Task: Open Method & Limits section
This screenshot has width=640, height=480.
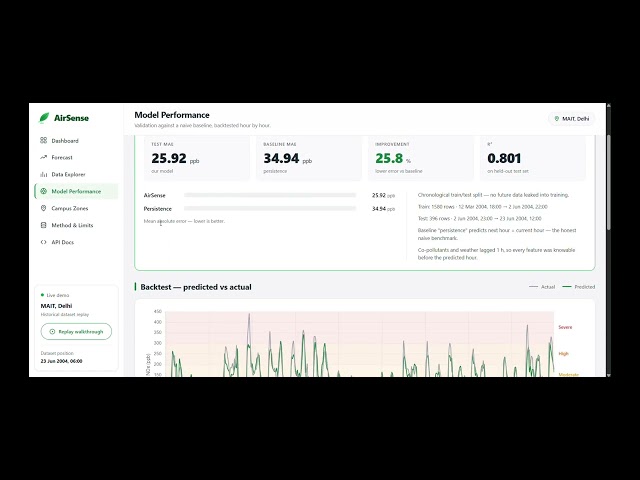Action: 76,225
